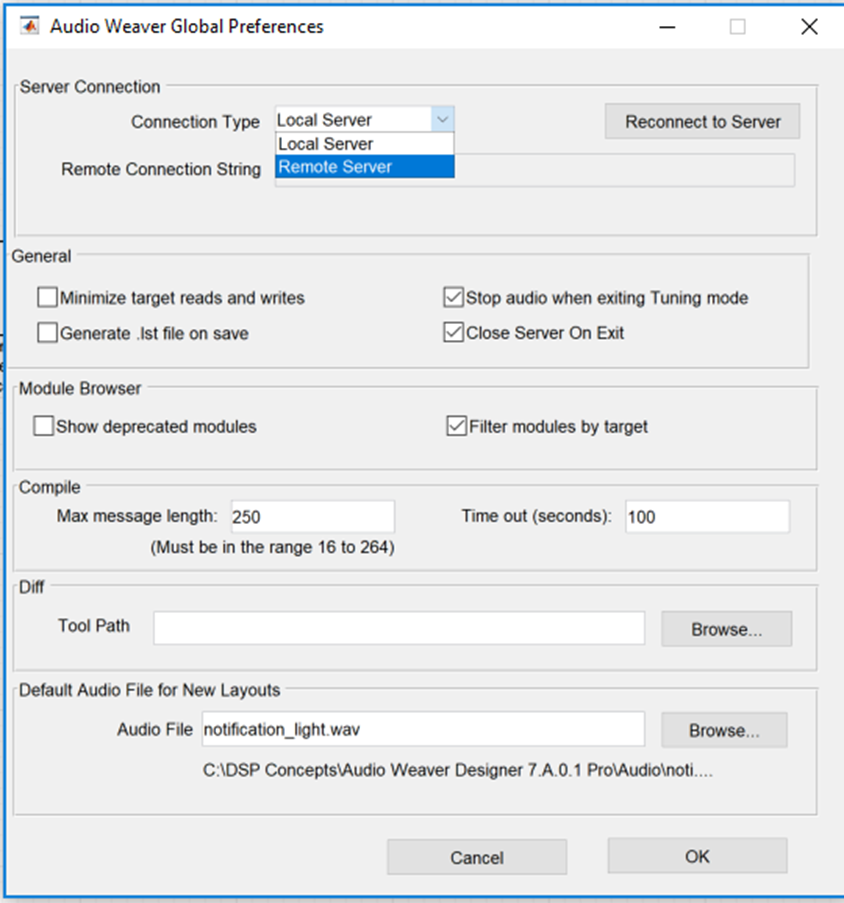The image size is (844, 903).
Task: Click the Max message length input box
Action: pos(312,517)
